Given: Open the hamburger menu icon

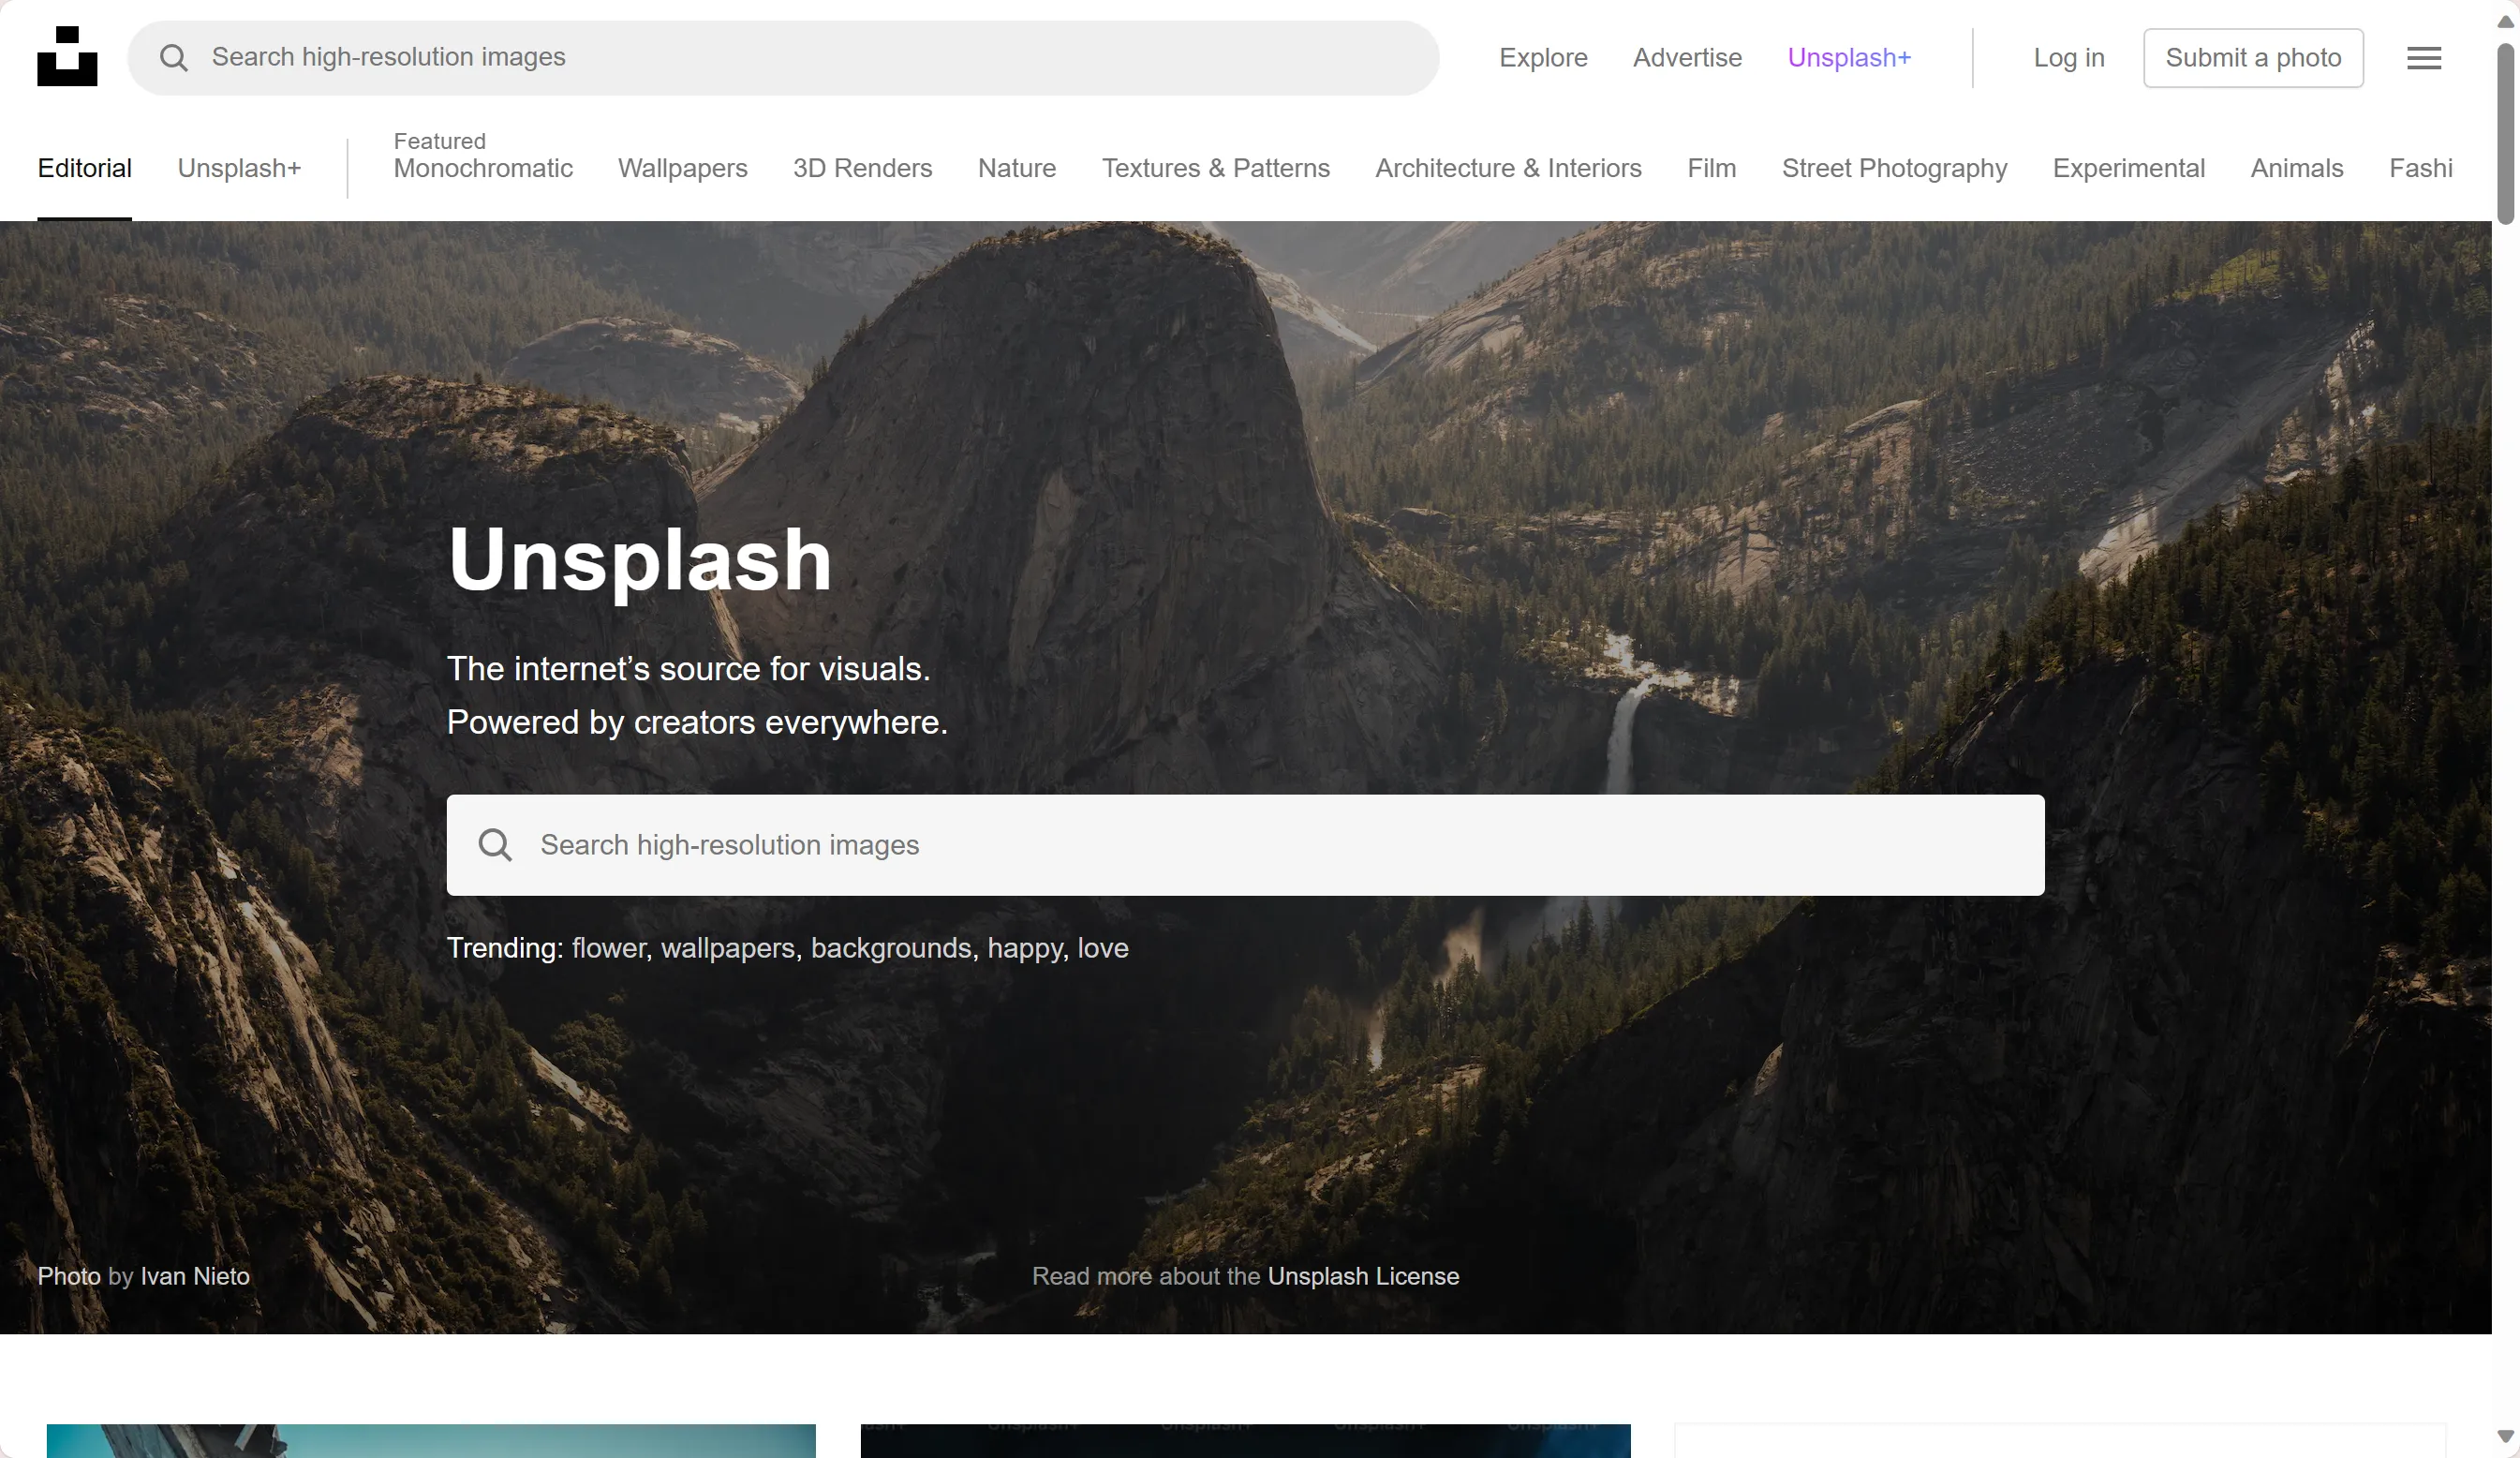Looking at the screenshot, I should [2423, 58].
